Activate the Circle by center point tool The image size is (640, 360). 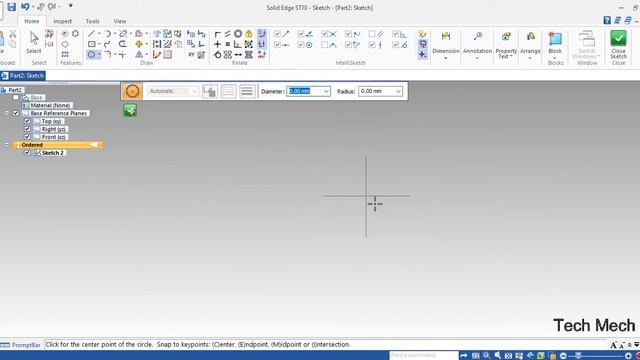click(x=91, y=54)
